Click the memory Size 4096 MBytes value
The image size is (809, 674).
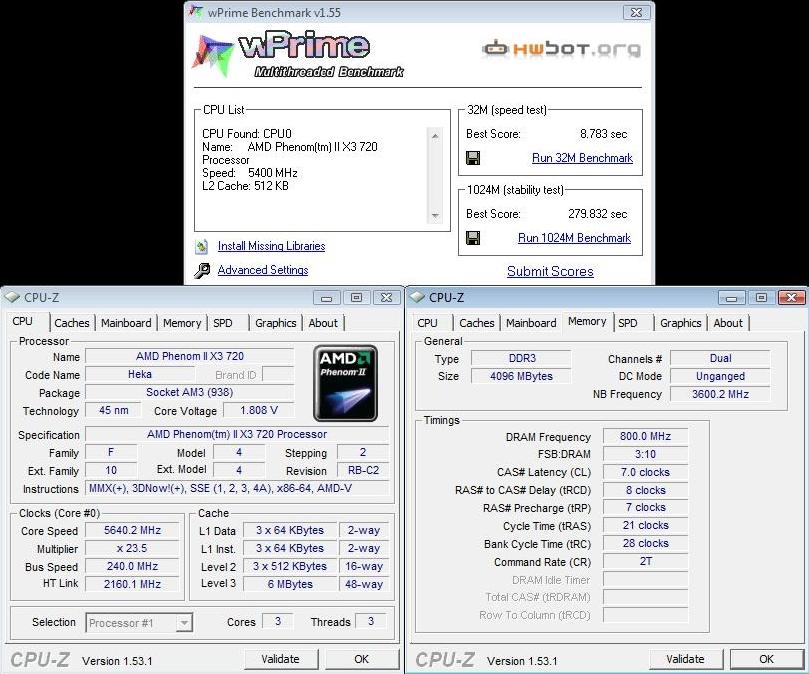[521, 376]
